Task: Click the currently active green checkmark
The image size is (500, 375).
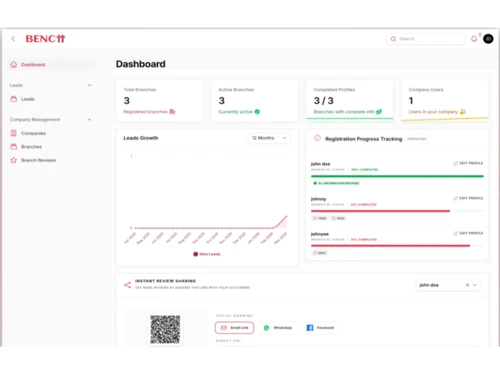Action: [257, 112]
